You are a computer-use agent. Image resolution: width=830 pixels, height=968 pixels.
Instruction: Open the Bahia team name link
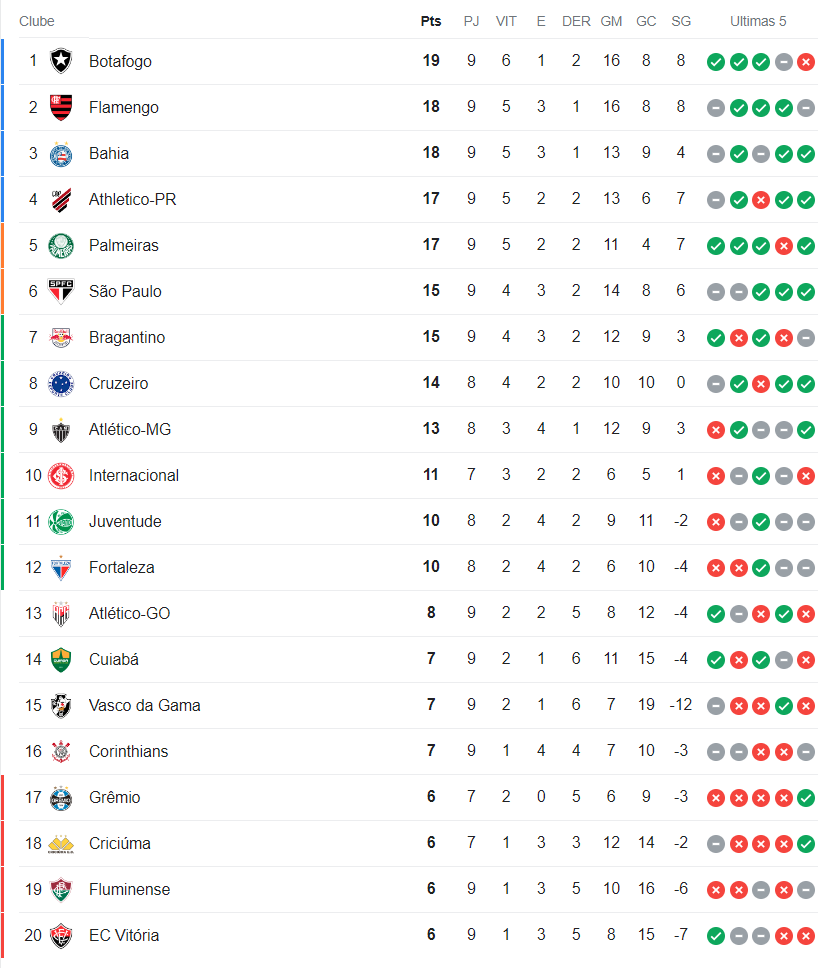click(x=109, y=153)
